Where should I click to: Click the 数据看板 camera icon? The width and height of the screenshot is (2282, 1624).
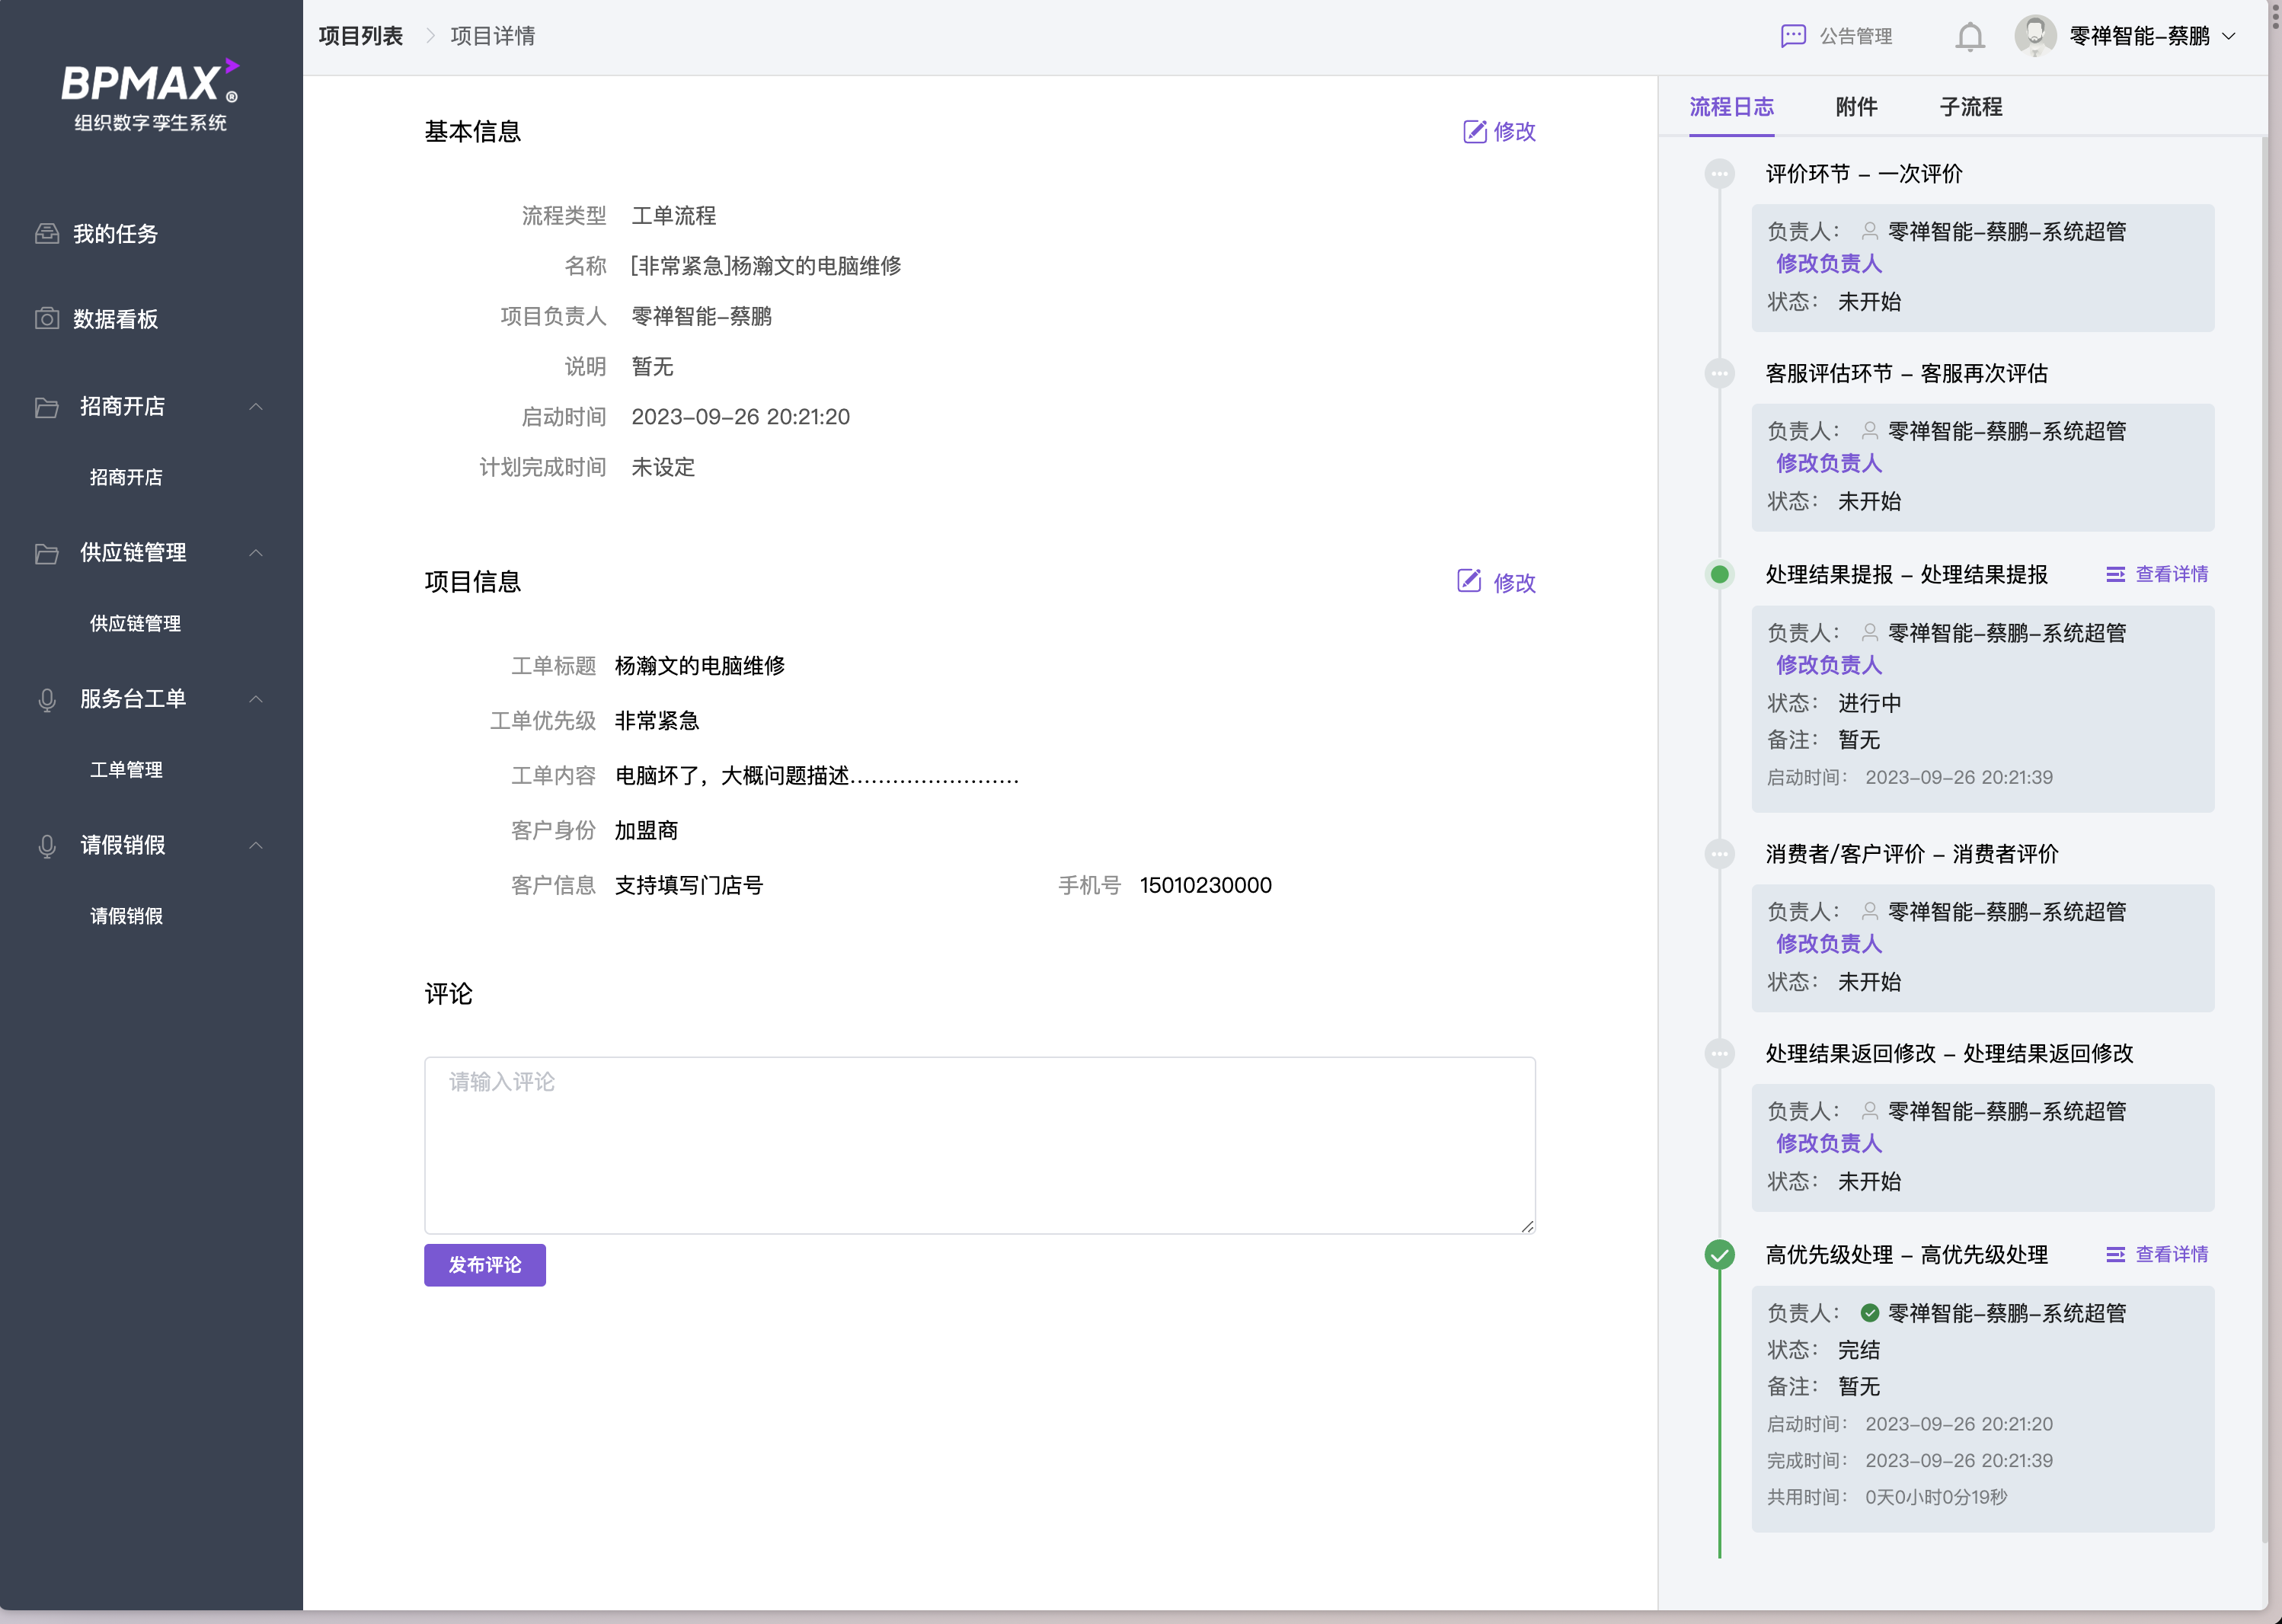coord(47,319)
